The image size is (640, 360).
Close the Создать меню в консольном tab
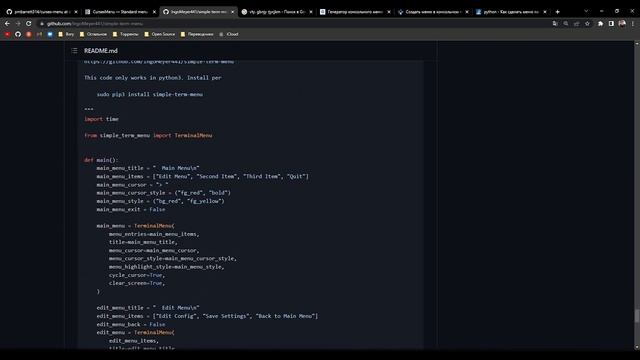467,12
